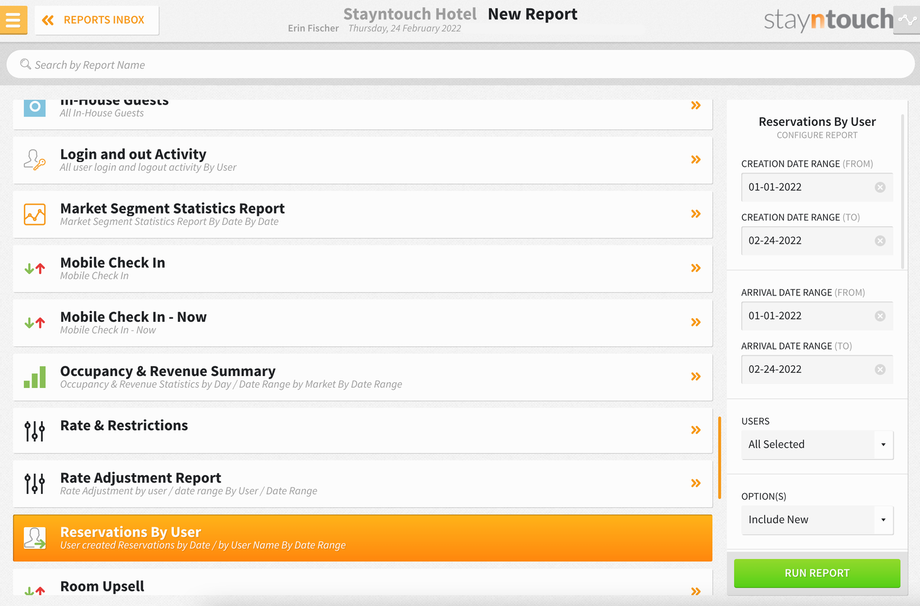
Task: Click the Run Report button
Action: [817, 573]
